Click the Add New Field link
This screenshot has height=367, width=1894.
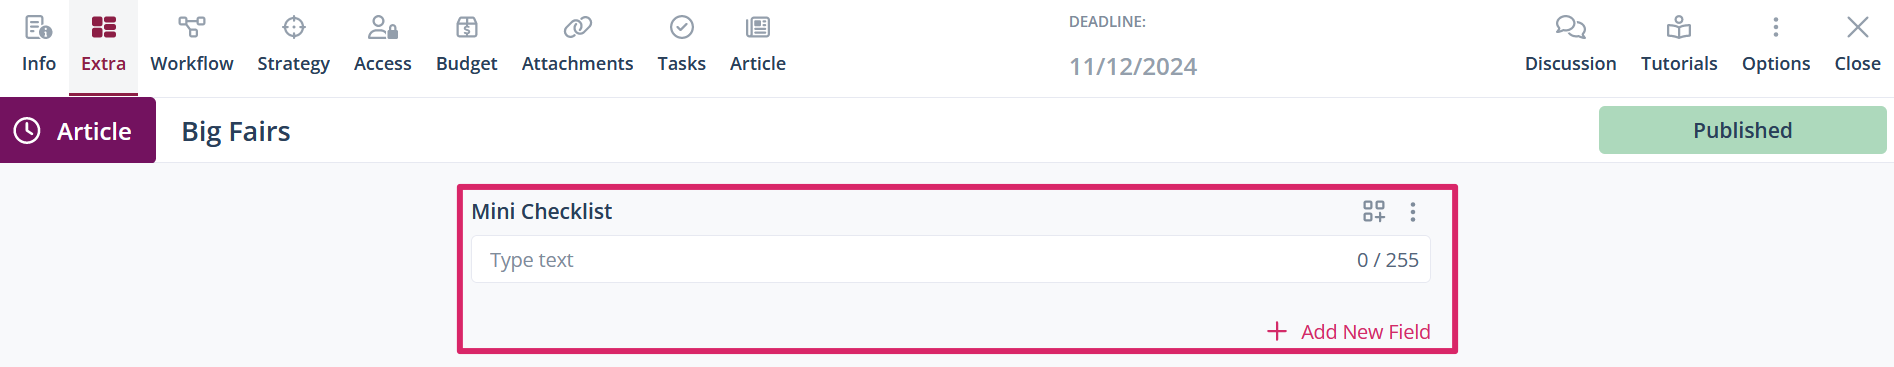coord(1349,332)
